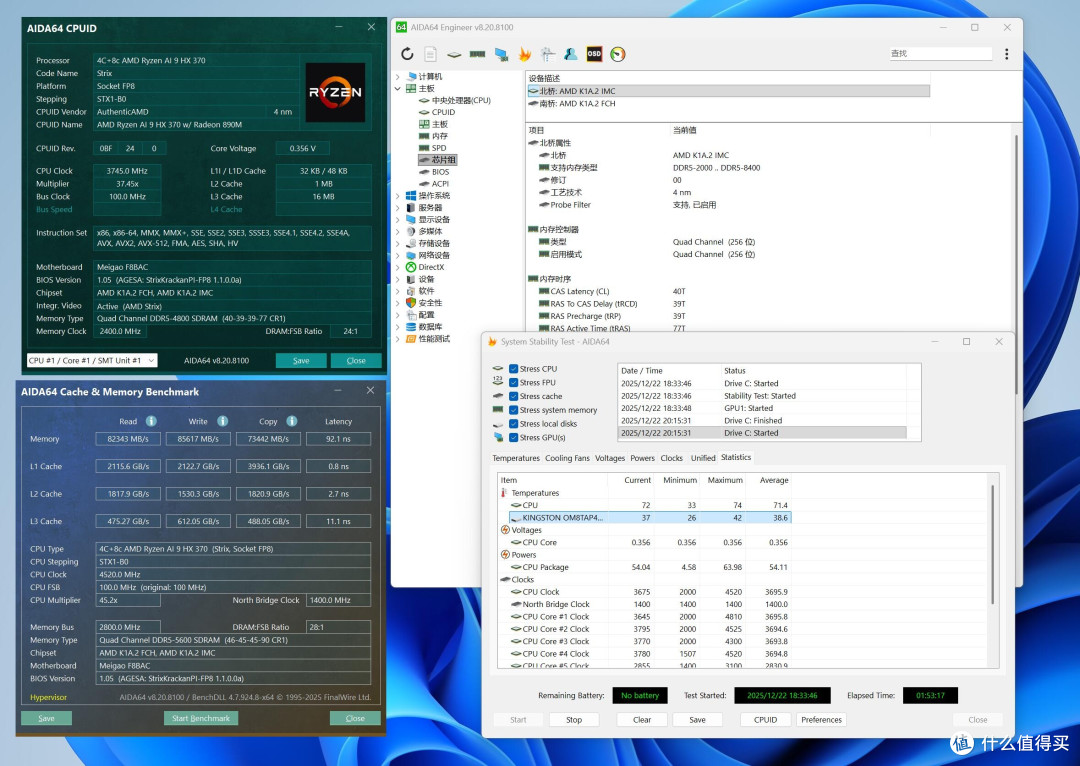1080x766 pixels.
Task: Click Close in the AIDA64 CPUID window
Action: [356, 361]
